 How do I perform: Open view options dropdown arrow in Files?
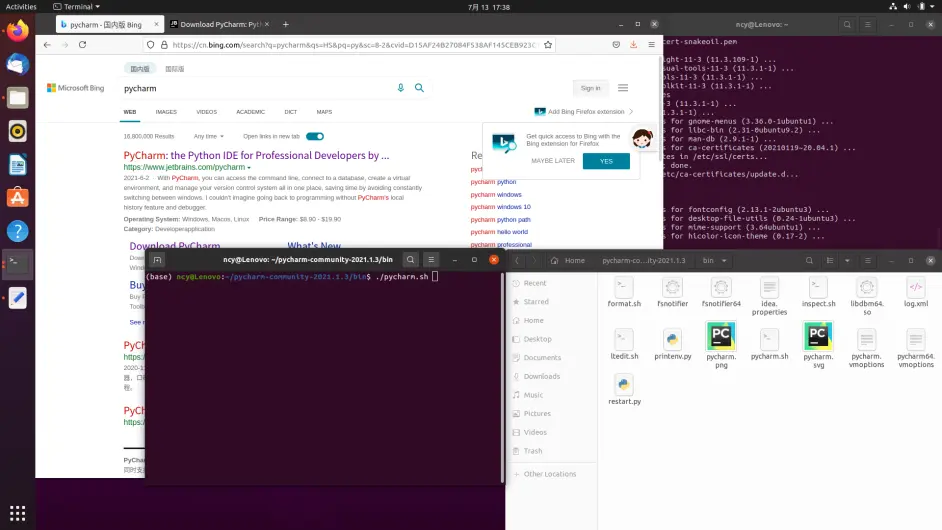coord(847,260)
